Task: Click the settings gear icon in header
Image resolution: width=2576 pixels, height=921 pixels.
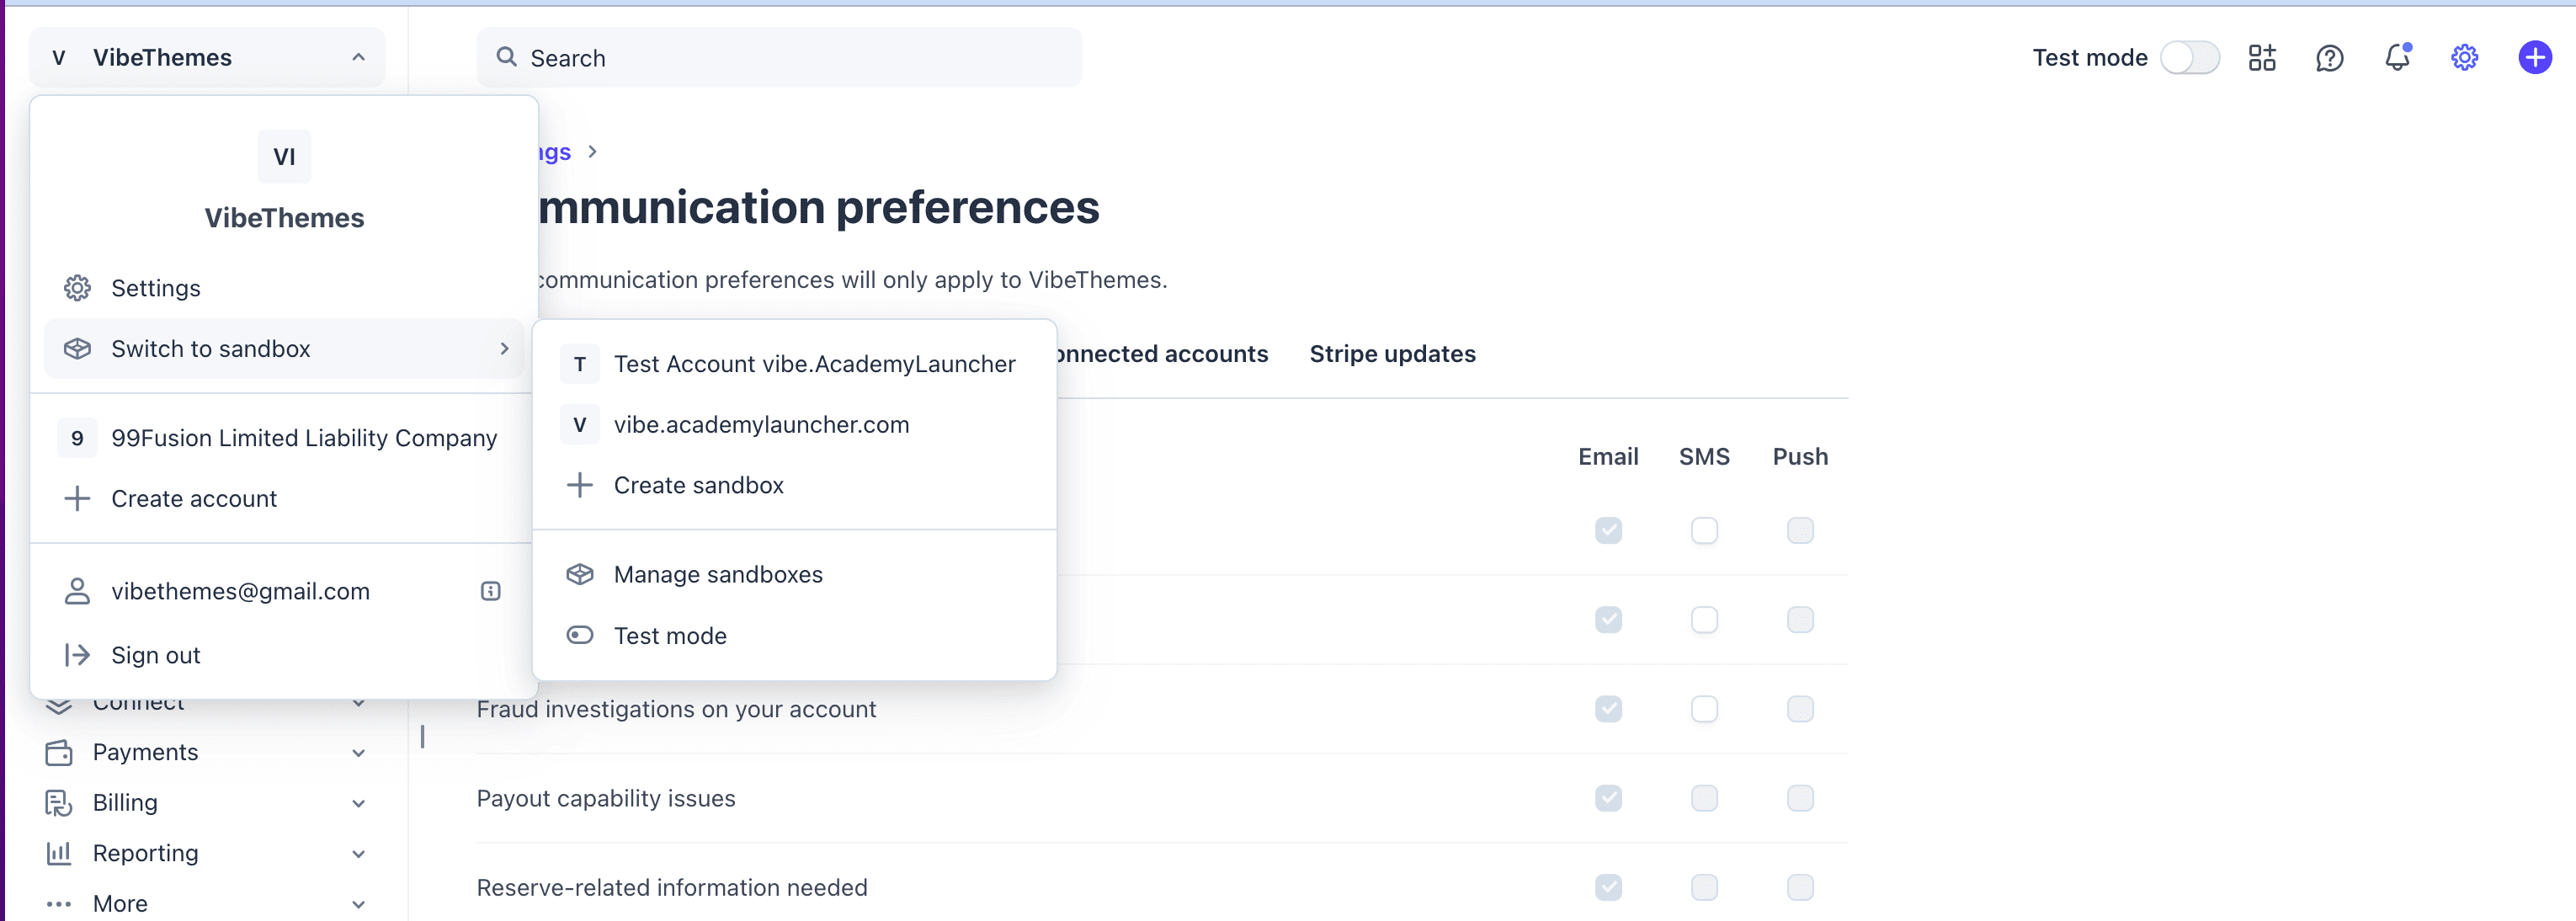Action: coord(2464,58)
